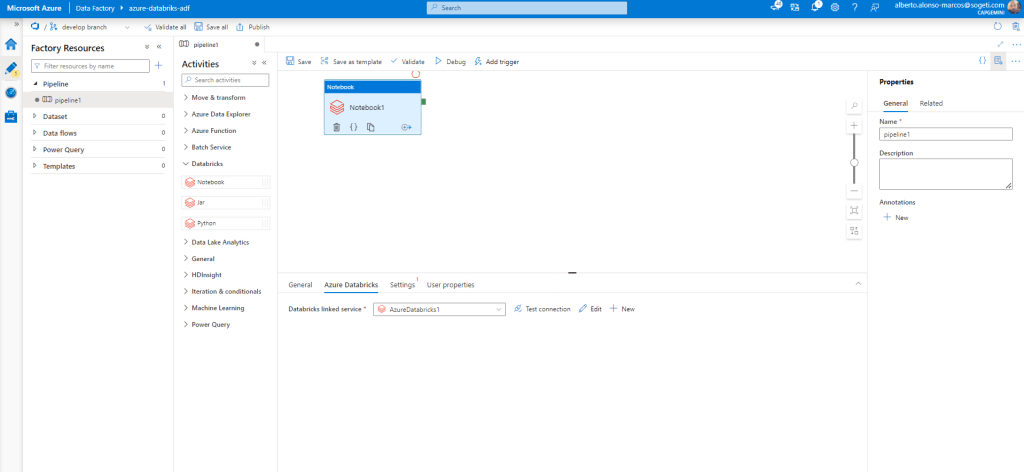Click the canvas zoom slider handle
This screenshot has height=472, width=1024.
click(854, 162)
